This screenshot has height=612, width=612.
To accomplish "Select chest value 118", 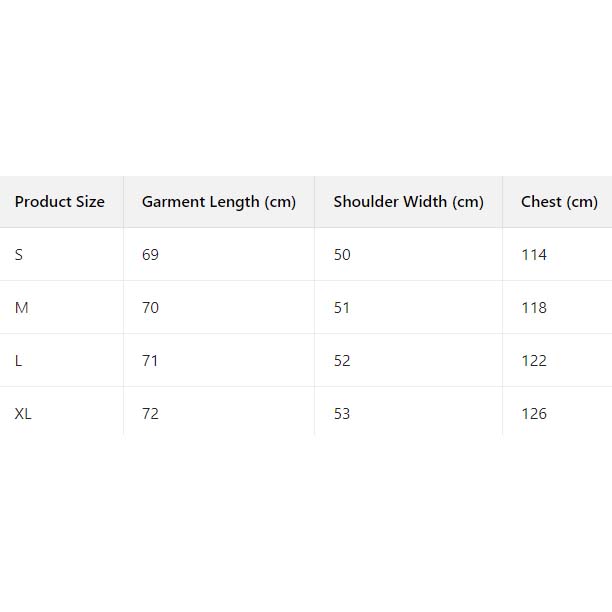I will coord(534,308).
